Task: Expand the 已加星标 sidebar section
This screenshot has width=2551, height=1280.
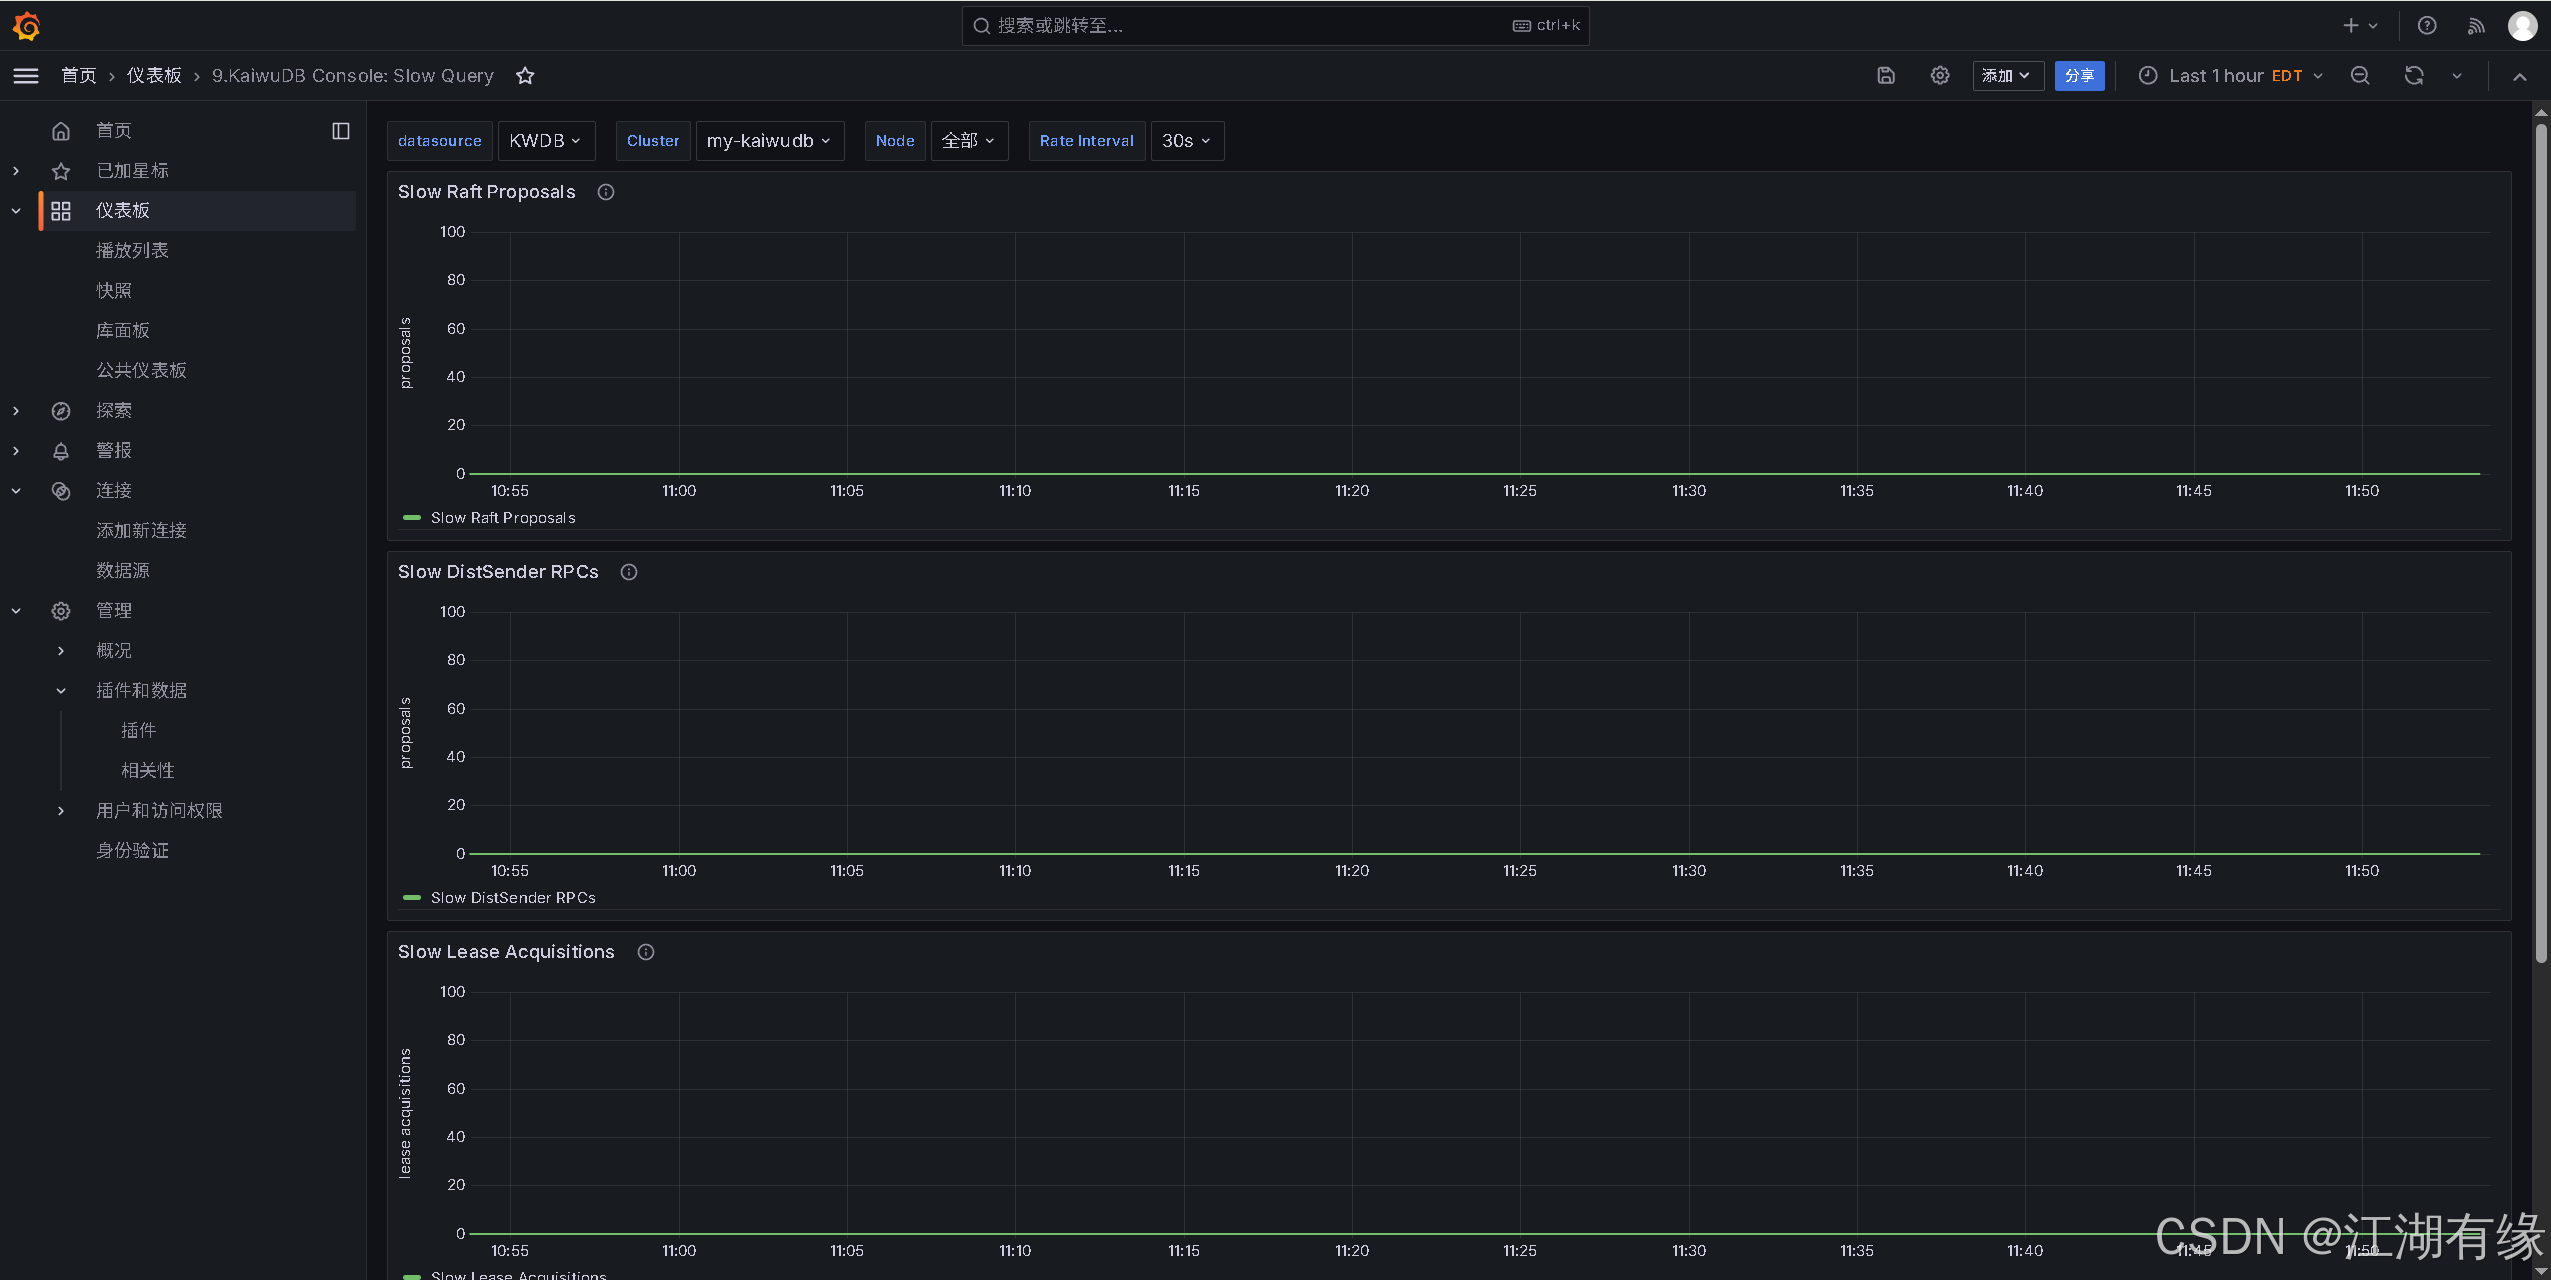Action: pyautogui.click(x=16, y=171)
